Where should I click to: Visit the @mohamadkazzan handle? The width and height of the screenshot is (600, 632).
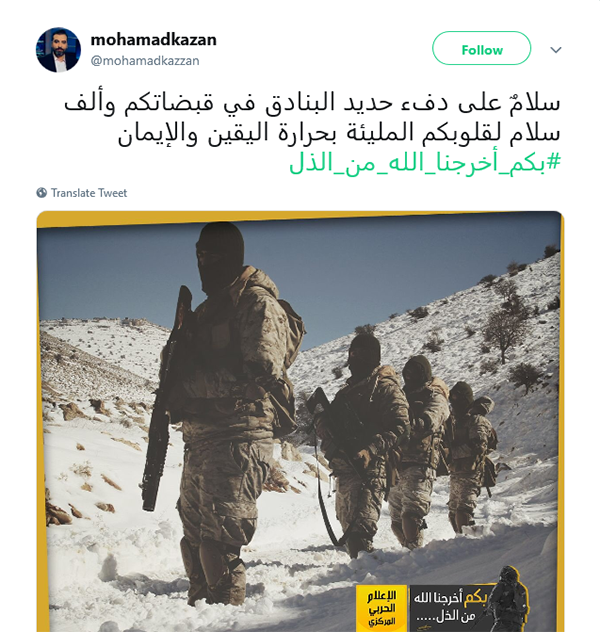point(145,61)
